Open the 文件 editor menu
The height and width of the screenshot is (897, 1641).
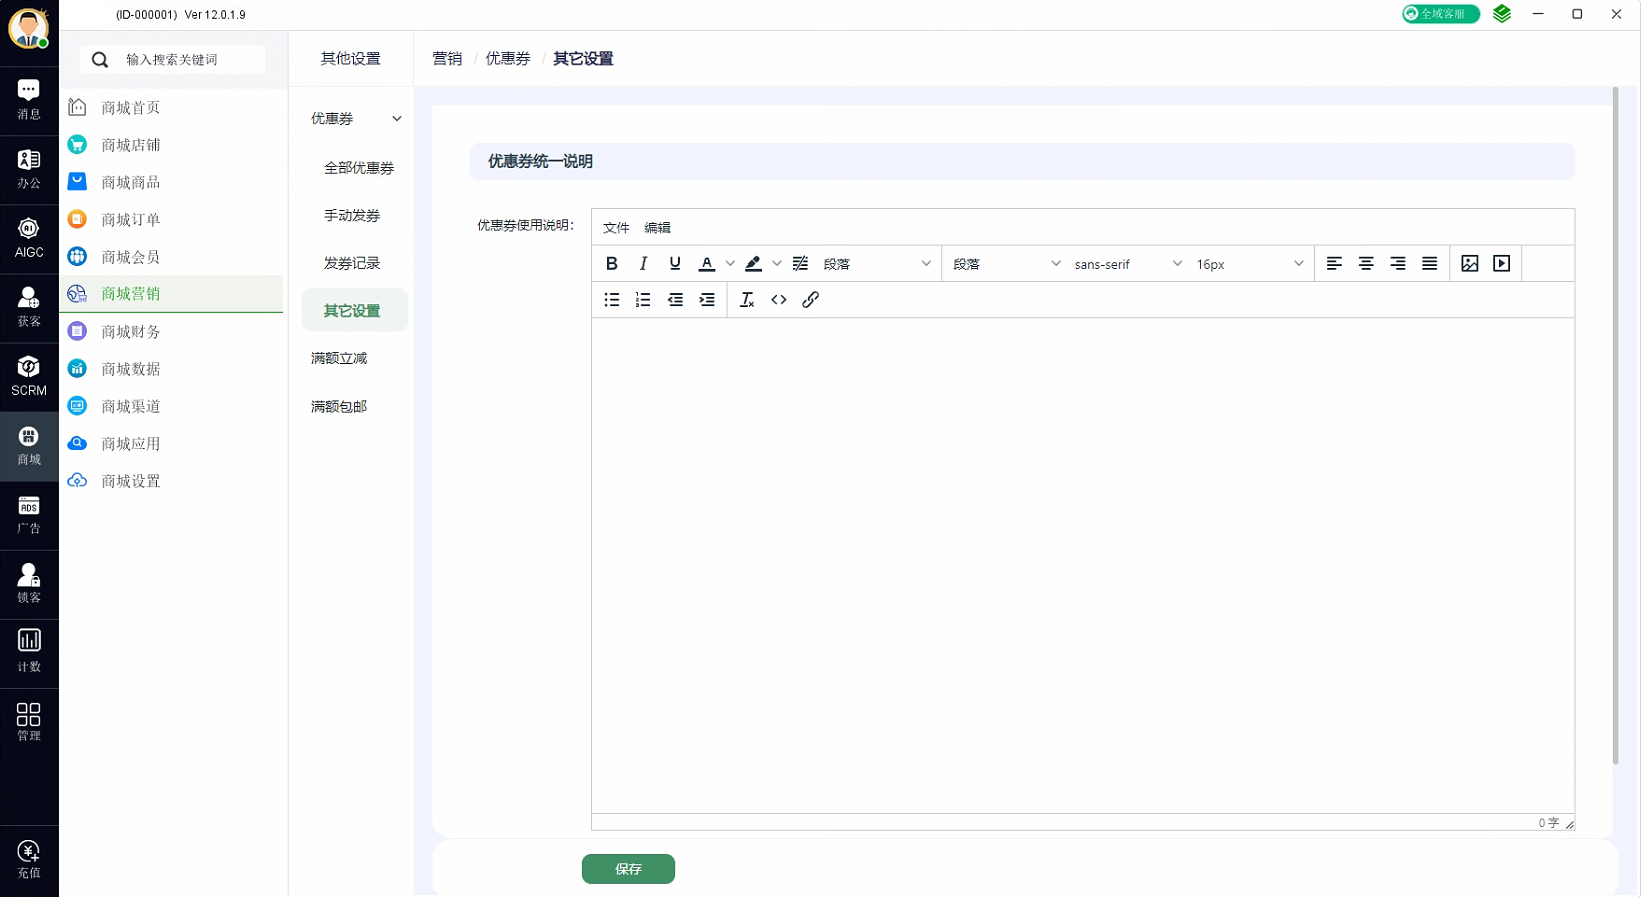(x=616, y=228)
